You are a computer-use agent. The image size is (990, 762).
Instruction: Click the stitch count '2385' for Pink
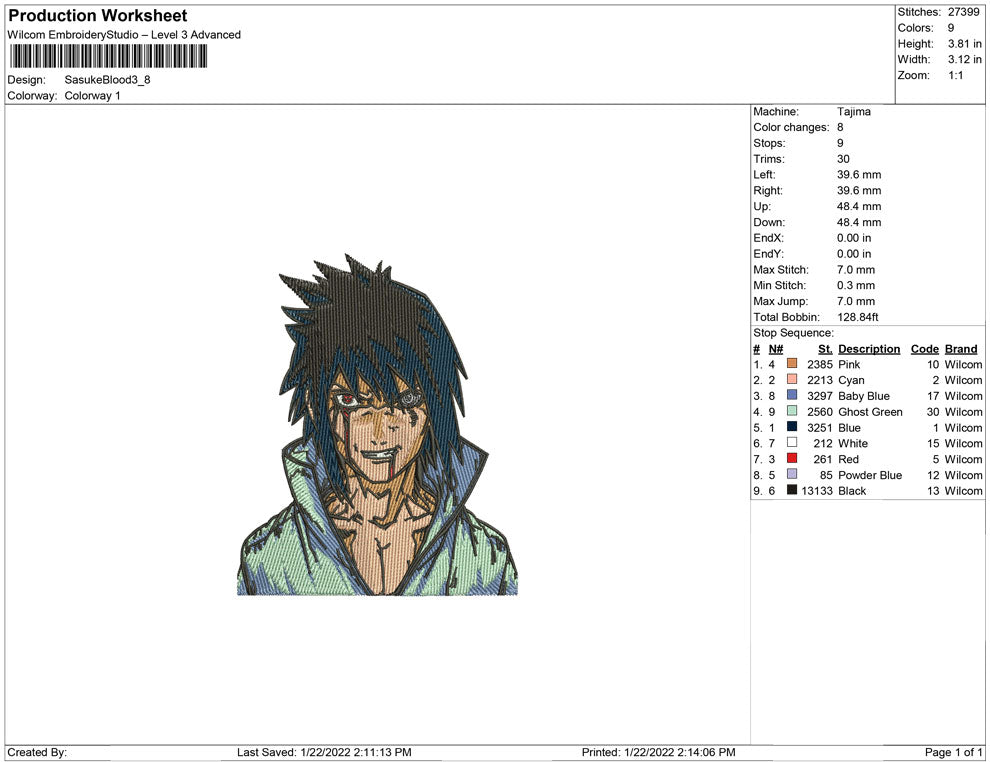tap(820, 364)
